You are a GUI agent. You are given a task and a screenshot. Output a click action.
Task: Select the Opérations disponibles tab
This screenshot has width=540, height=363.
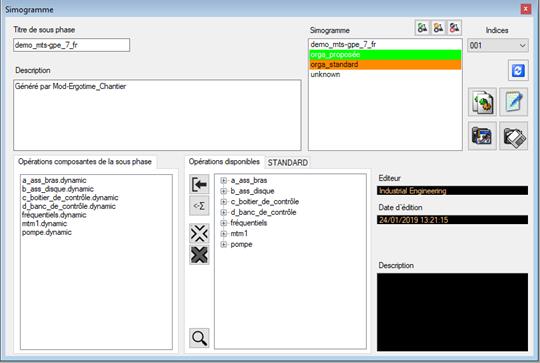click(x=224, y=162)
